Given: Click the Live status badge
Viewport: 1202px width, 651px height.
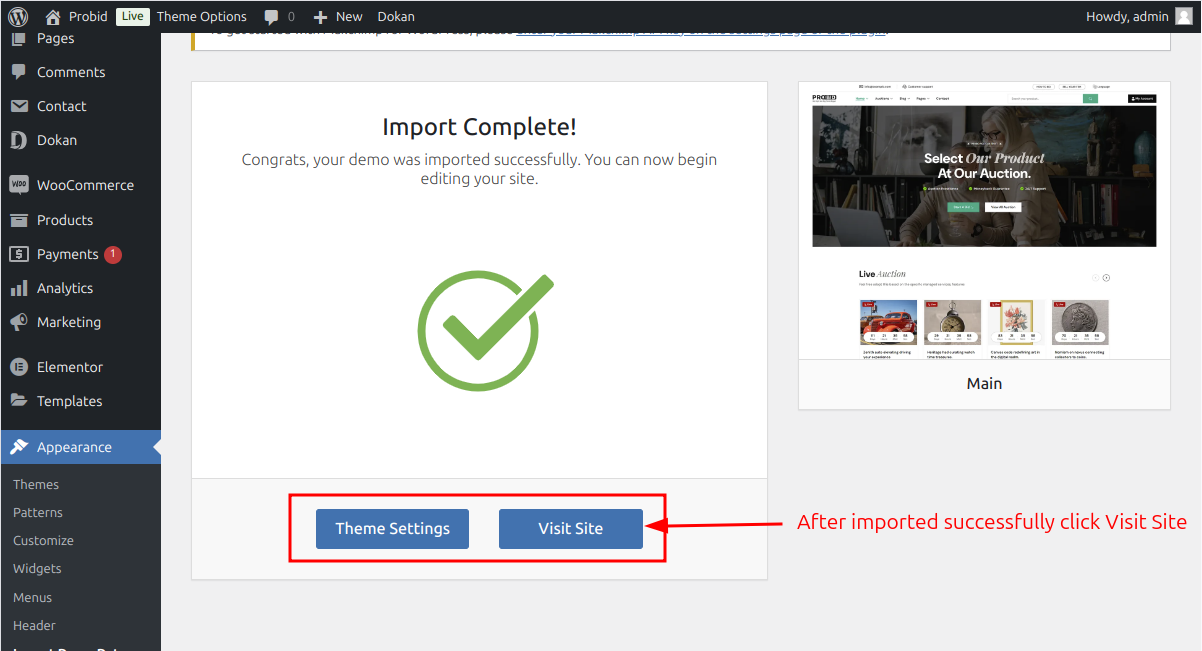Looking at the screenshot, I should [132, 16].
